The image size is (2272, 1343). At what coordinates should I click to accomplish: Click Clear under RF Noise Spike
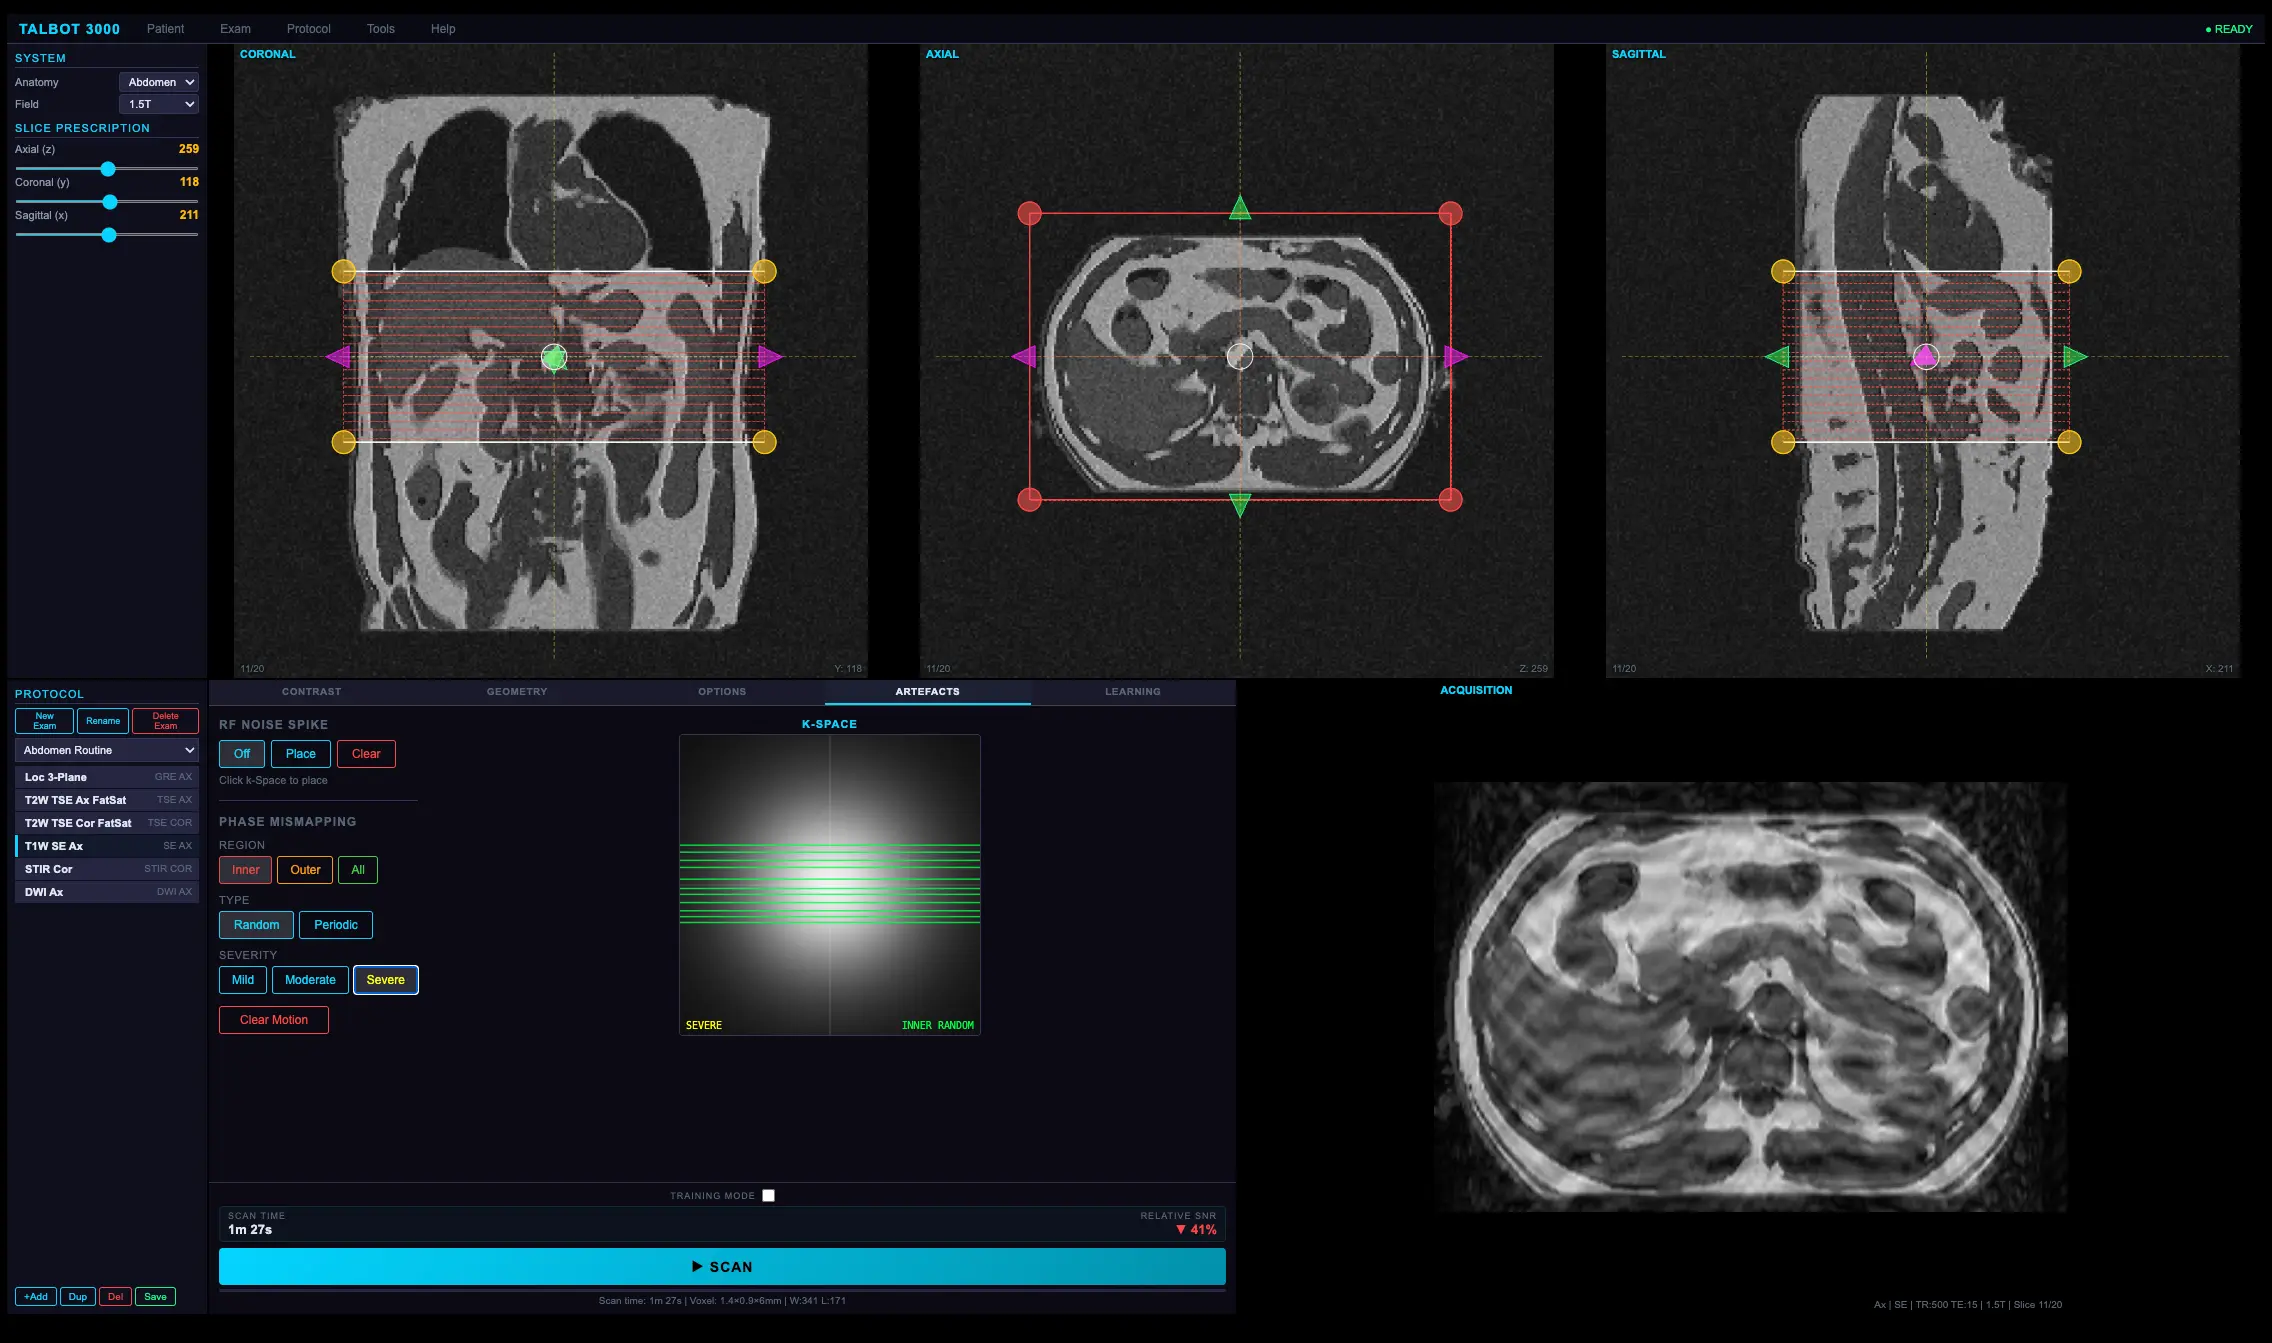click(x=366, y=754)
